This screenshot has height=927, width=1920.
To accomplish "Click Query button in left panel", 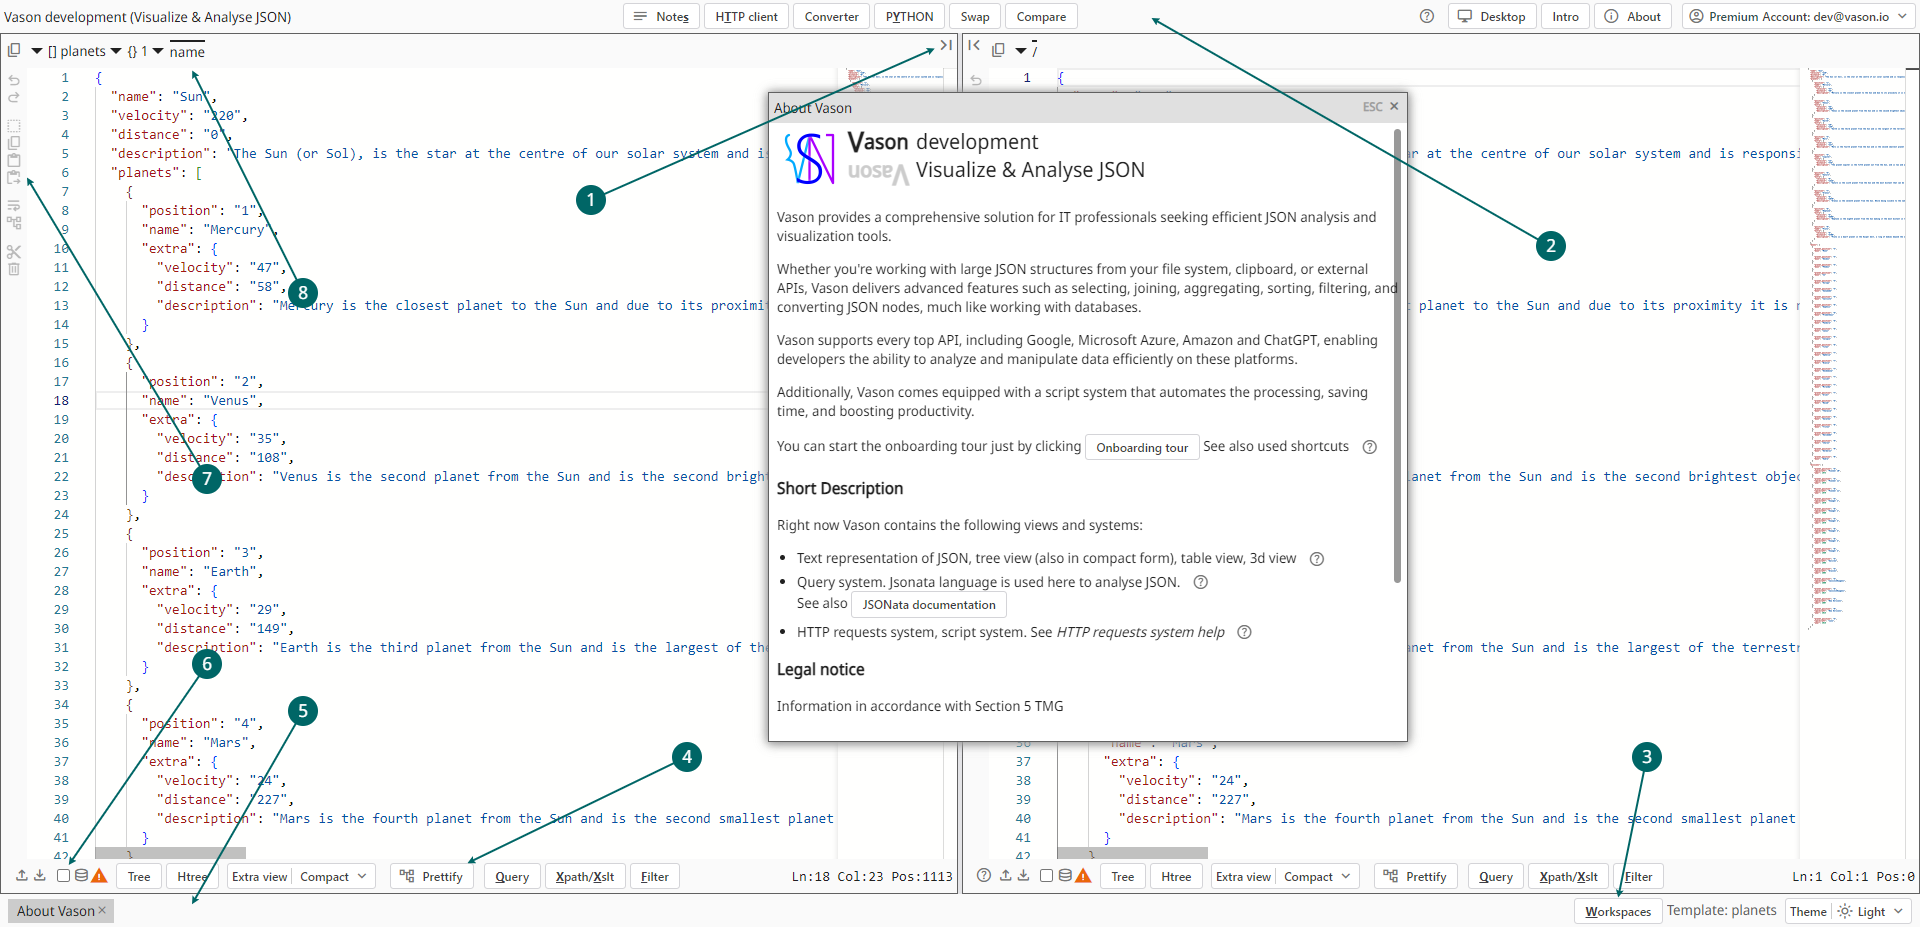I will coord(512,876).
